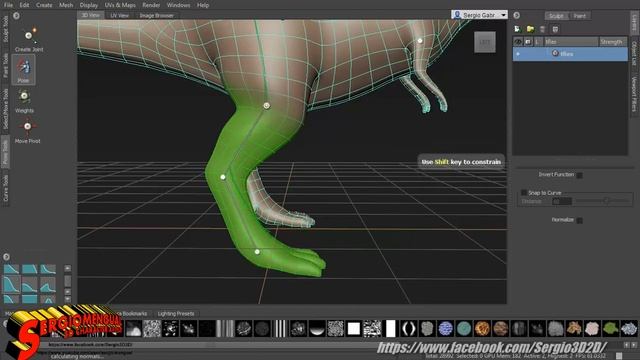Click the yellow folder icon in Layers panel

tap(530, 29)
